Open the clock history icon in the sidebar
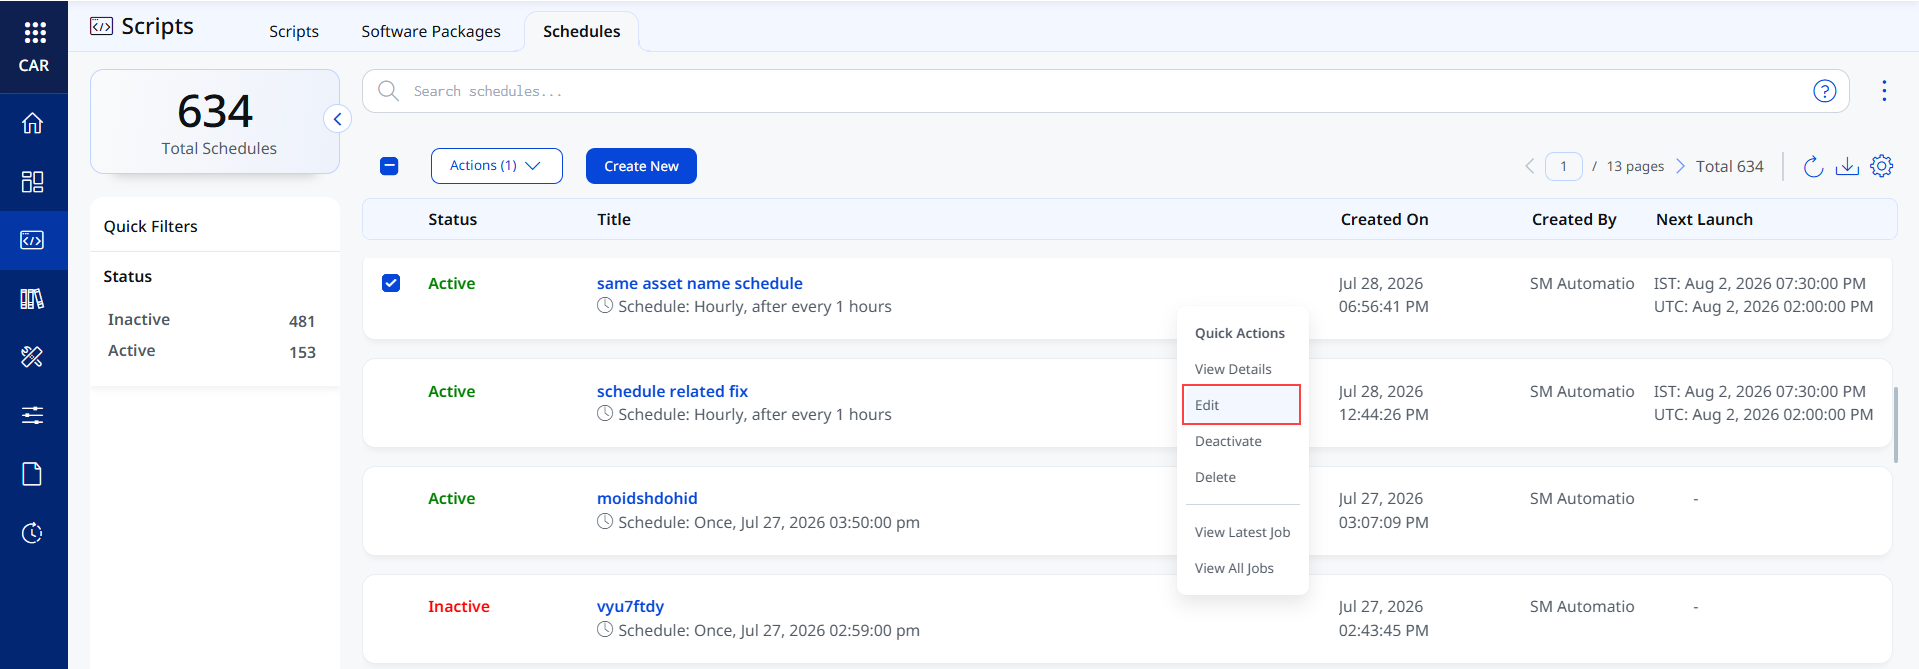Viewport: 1919px width, 669px height. [x=33, y=533]
